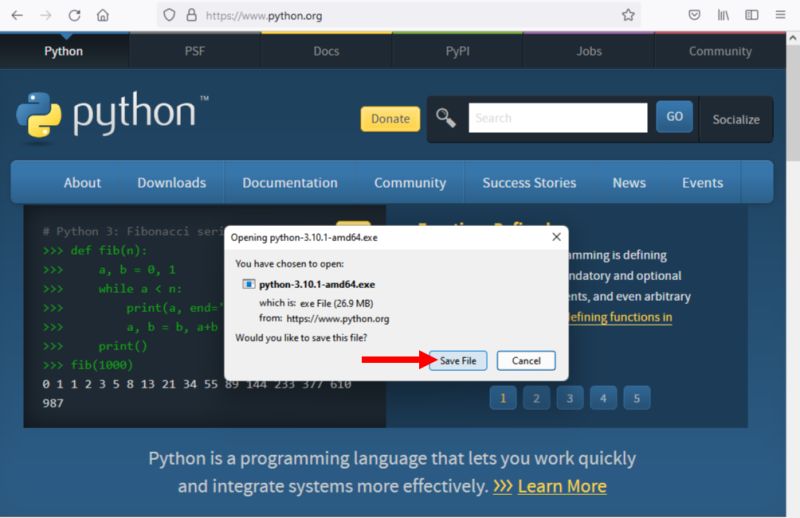The image size is (800, 518).
Task: Click the padlock site security icon
Action: (191, 15)
